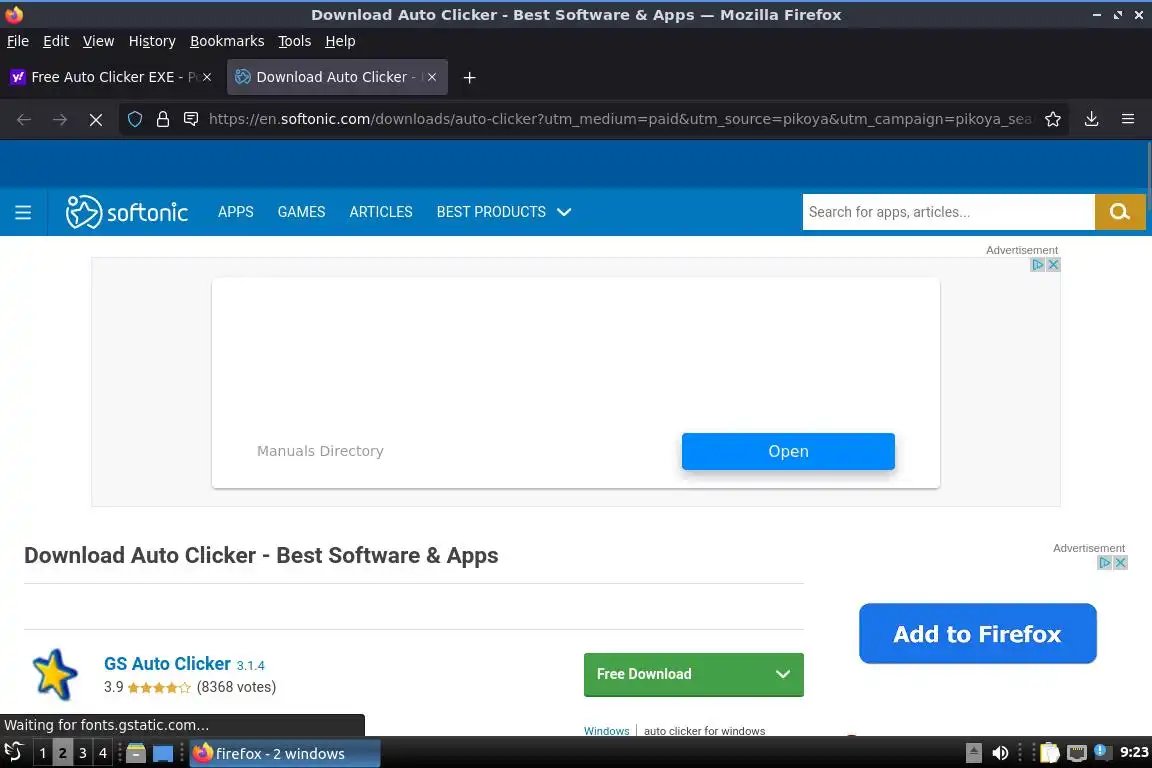Open a new browser tab
Screen dimensions: 1152x768
pos(469,77)
